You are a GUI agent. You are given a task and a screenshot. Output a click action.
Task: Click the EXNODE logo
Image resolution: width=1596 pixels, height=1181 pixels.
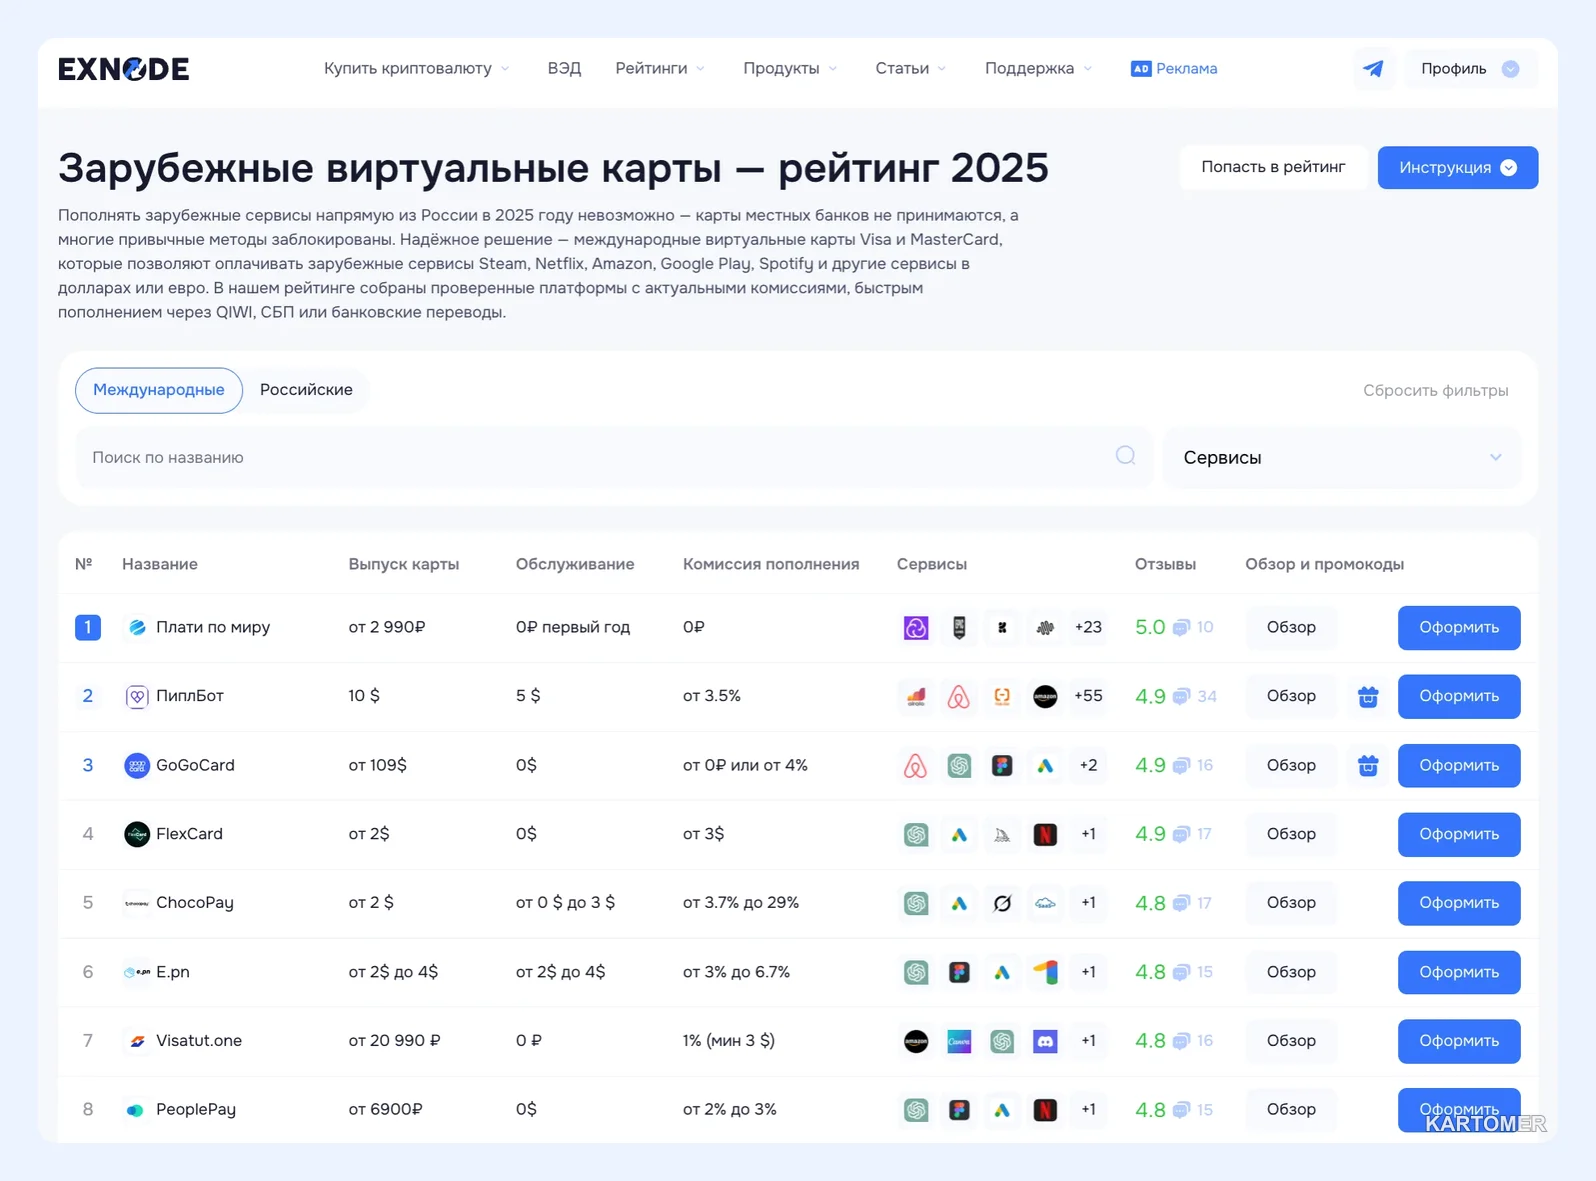pos(124,69)
